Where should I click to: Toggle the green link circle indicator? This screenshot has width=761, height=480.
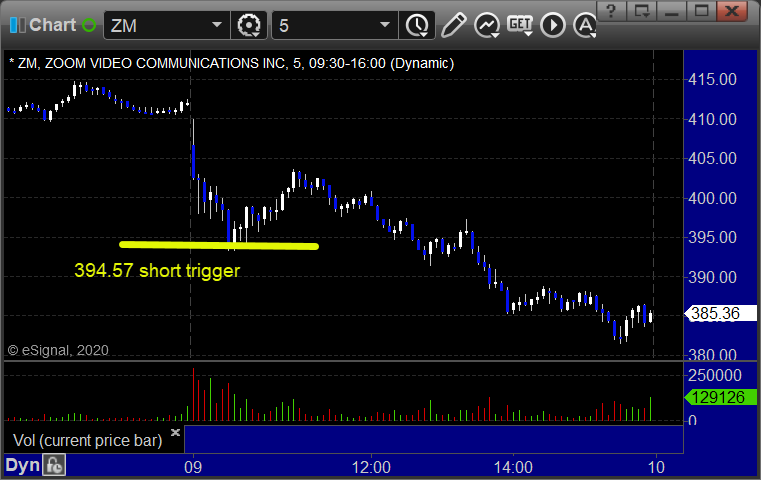coord(89,25)
